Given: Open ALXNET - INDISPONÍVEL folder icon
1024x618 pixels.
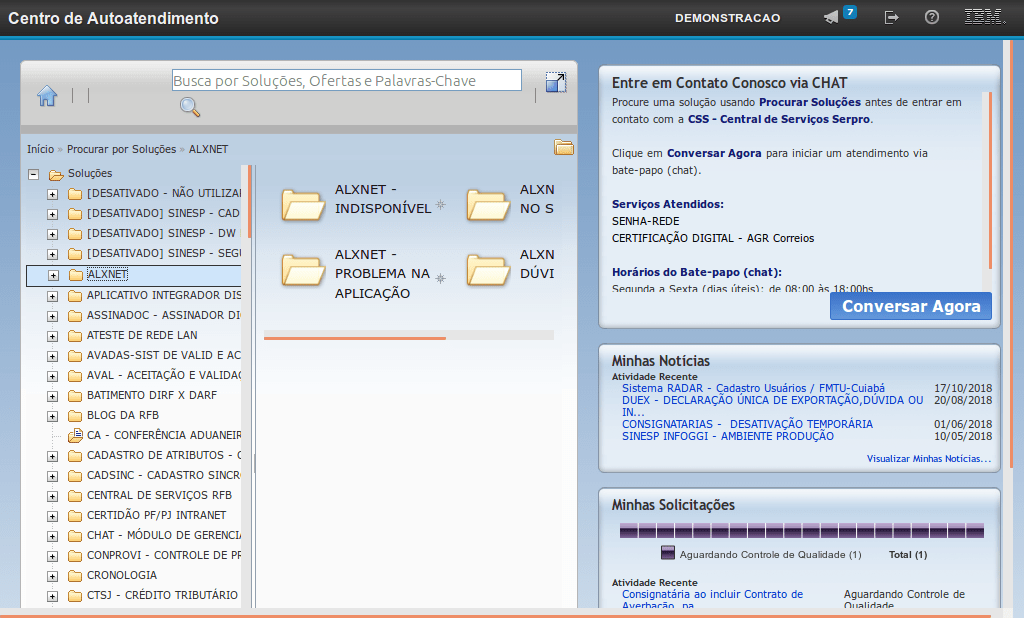Looking at the screenshot, I should 303,204.
